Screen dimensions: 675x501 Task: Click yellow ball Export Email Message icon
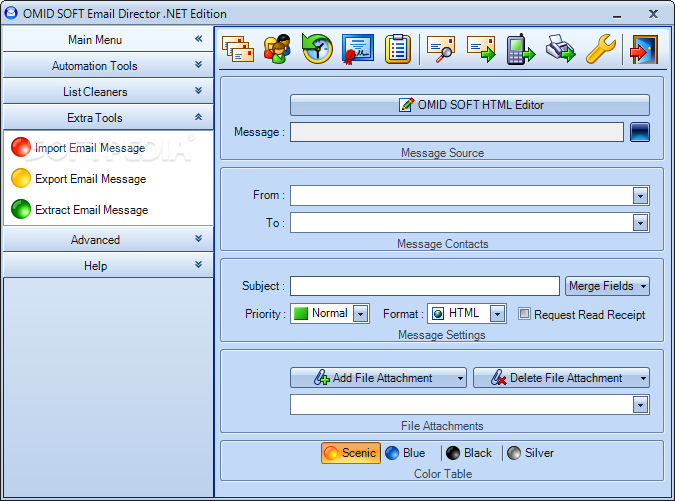(21, 178)
